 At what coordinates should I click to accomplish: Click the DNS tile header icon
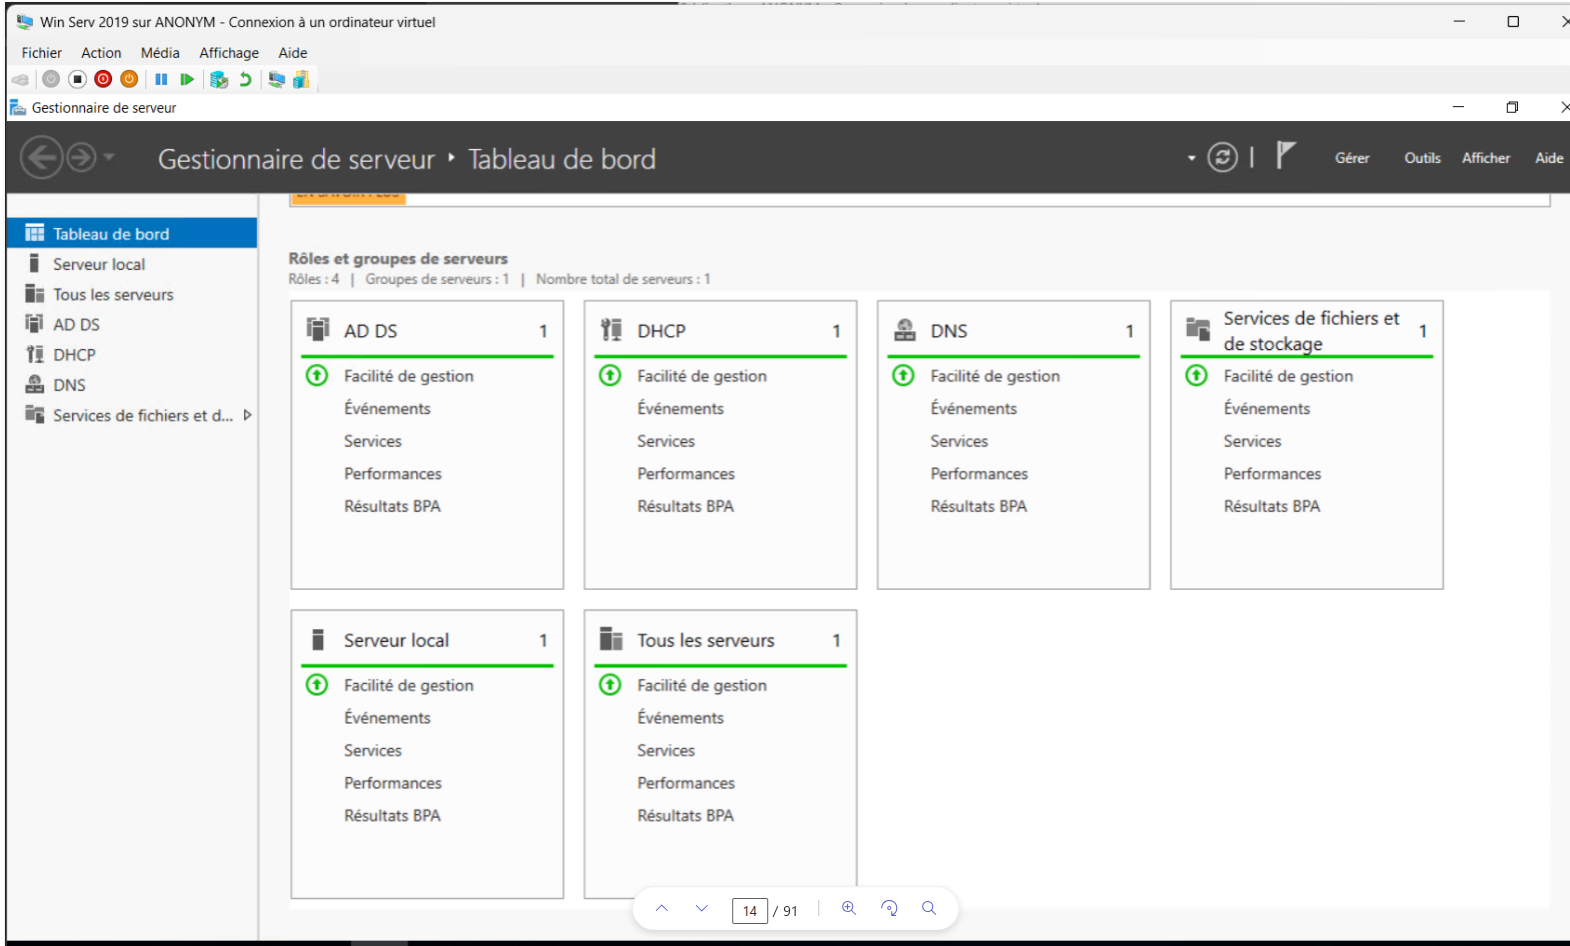904,329
